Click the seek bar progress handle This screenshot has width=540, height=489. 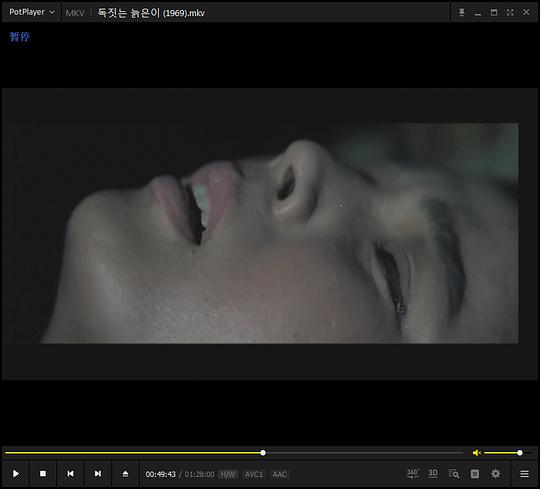[x=263, y=453]
